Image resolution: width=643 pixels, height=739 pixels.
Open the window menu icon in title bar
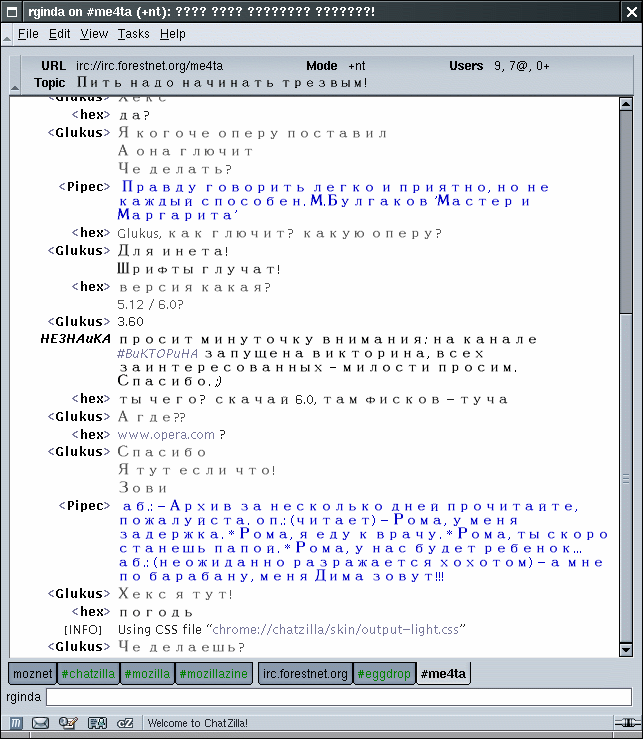click(x=12, y=10)
